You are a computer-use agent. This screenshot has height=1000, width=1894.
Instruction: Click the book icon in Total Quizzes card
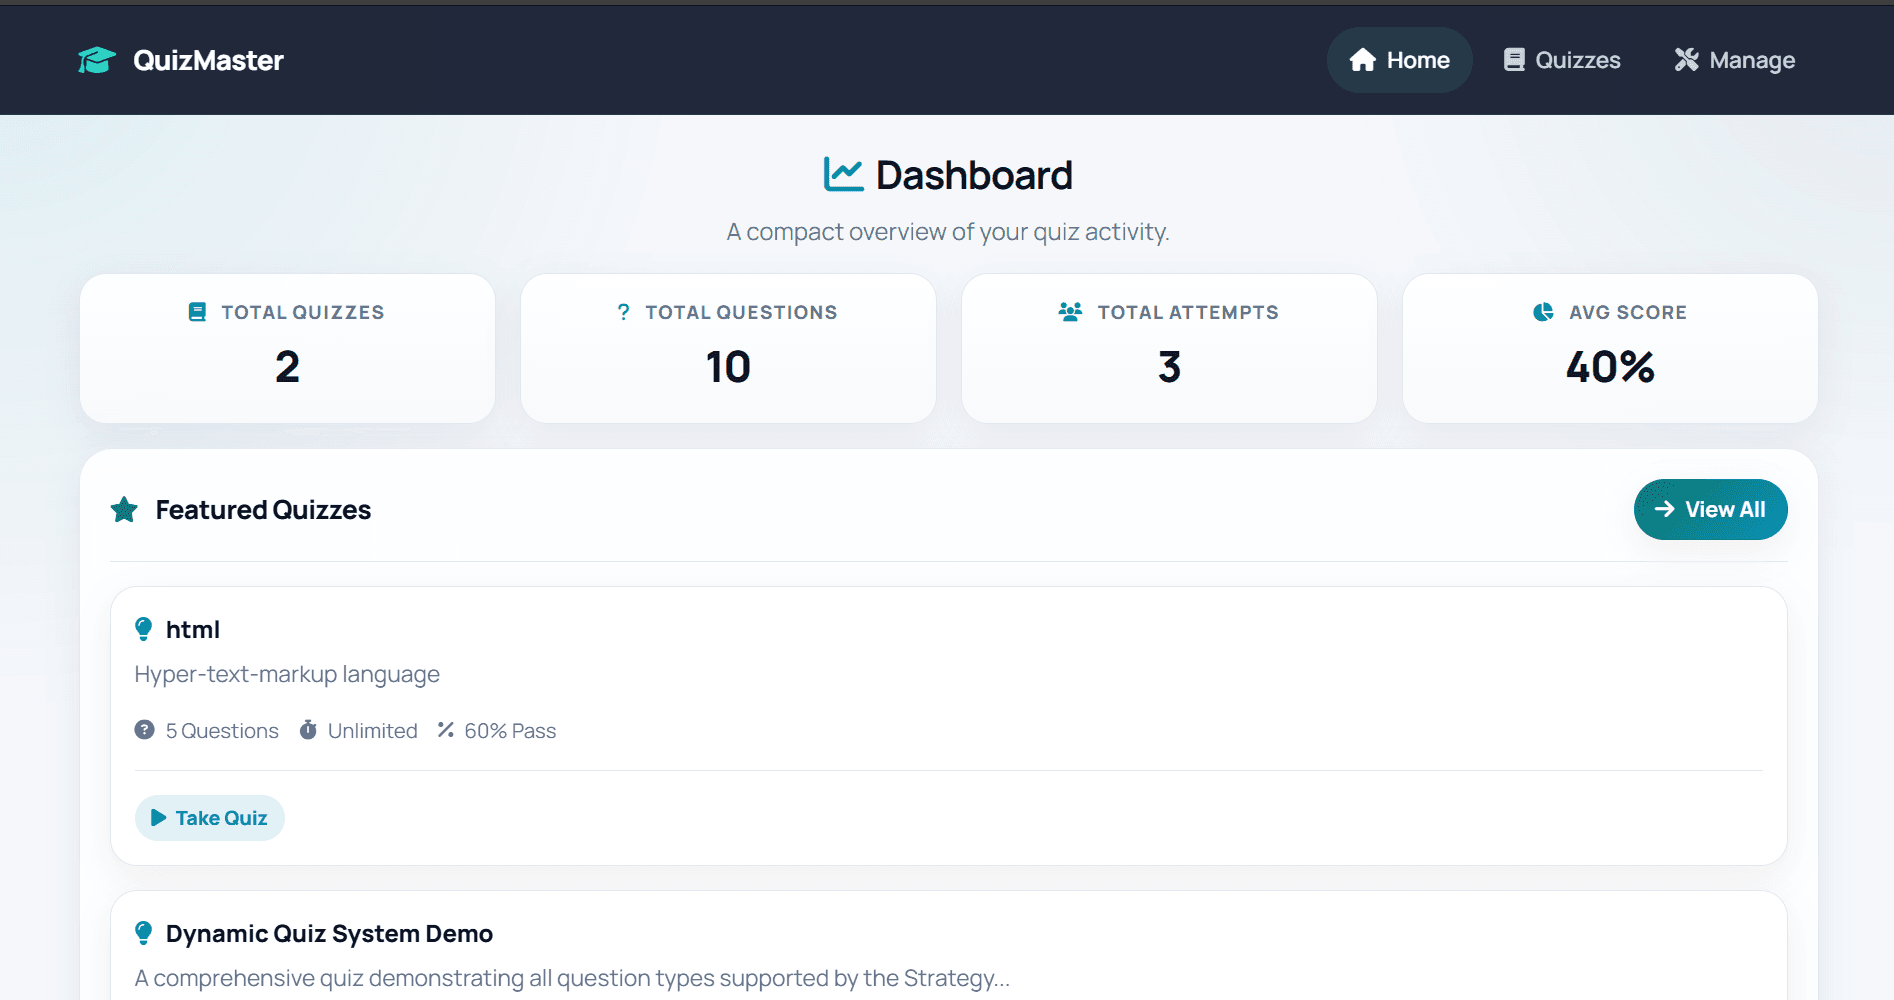tap(197, 312)
